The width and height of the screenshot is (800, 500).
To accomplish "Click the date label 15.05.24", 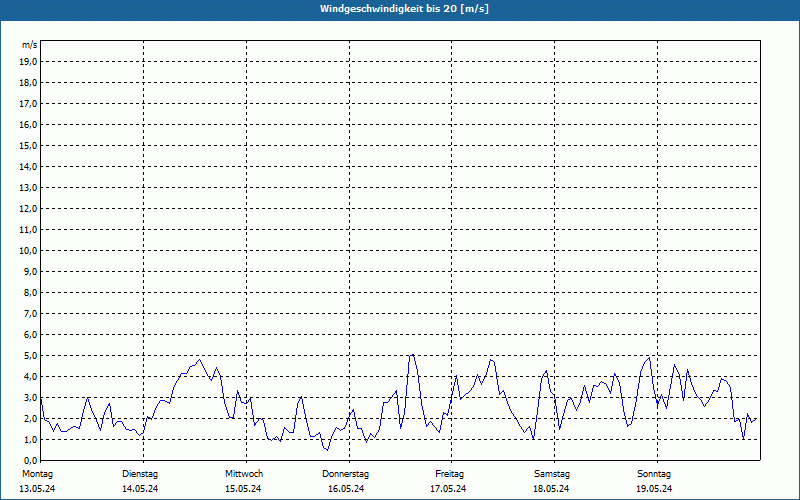I will click(243, 489).
